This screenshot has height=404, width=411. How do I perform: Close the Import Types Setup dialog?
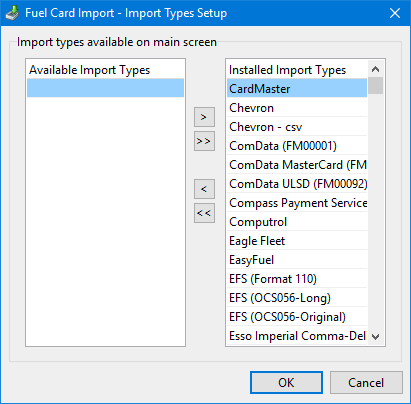coord(395,13)
